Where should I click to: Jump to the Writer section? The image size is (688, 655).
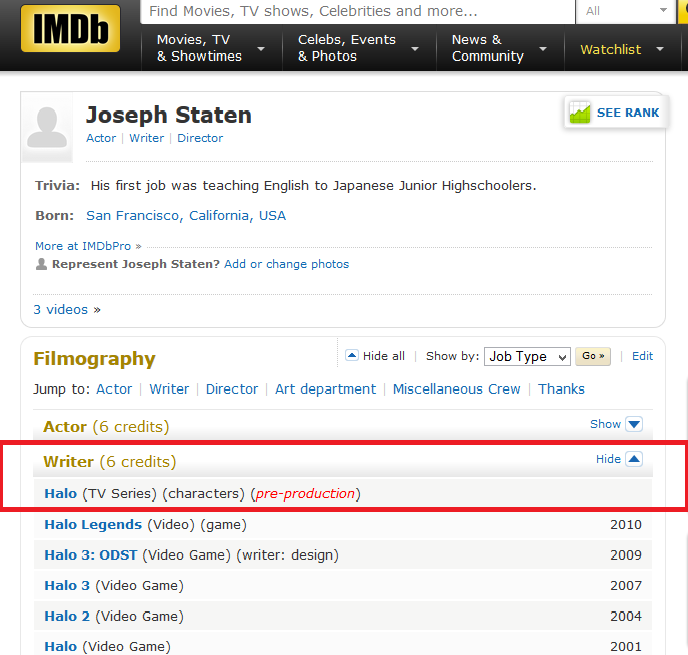point(169,389)
